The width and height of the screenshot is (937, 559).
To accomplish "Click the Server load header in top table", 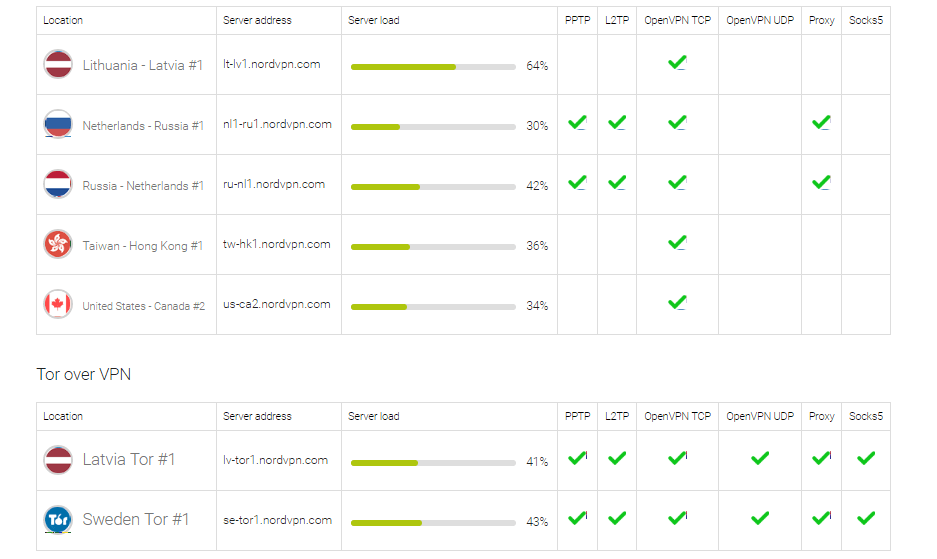I will tap(373, 20).
